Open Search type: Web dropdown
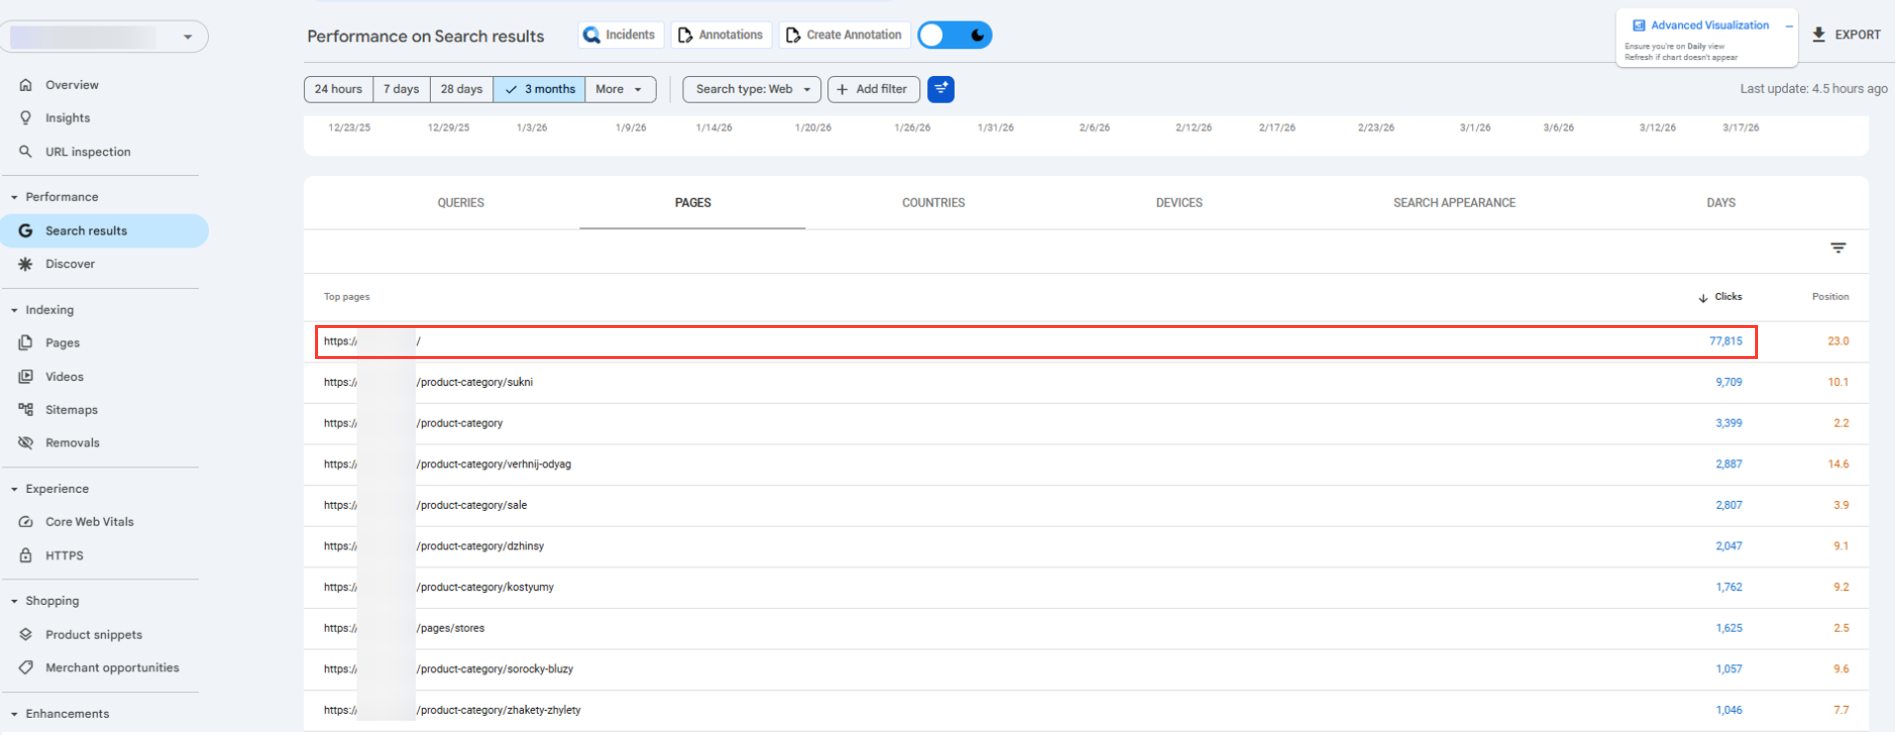Image resolution: width=1896 pixels, height=735 pixels. [x=752, y=89]
